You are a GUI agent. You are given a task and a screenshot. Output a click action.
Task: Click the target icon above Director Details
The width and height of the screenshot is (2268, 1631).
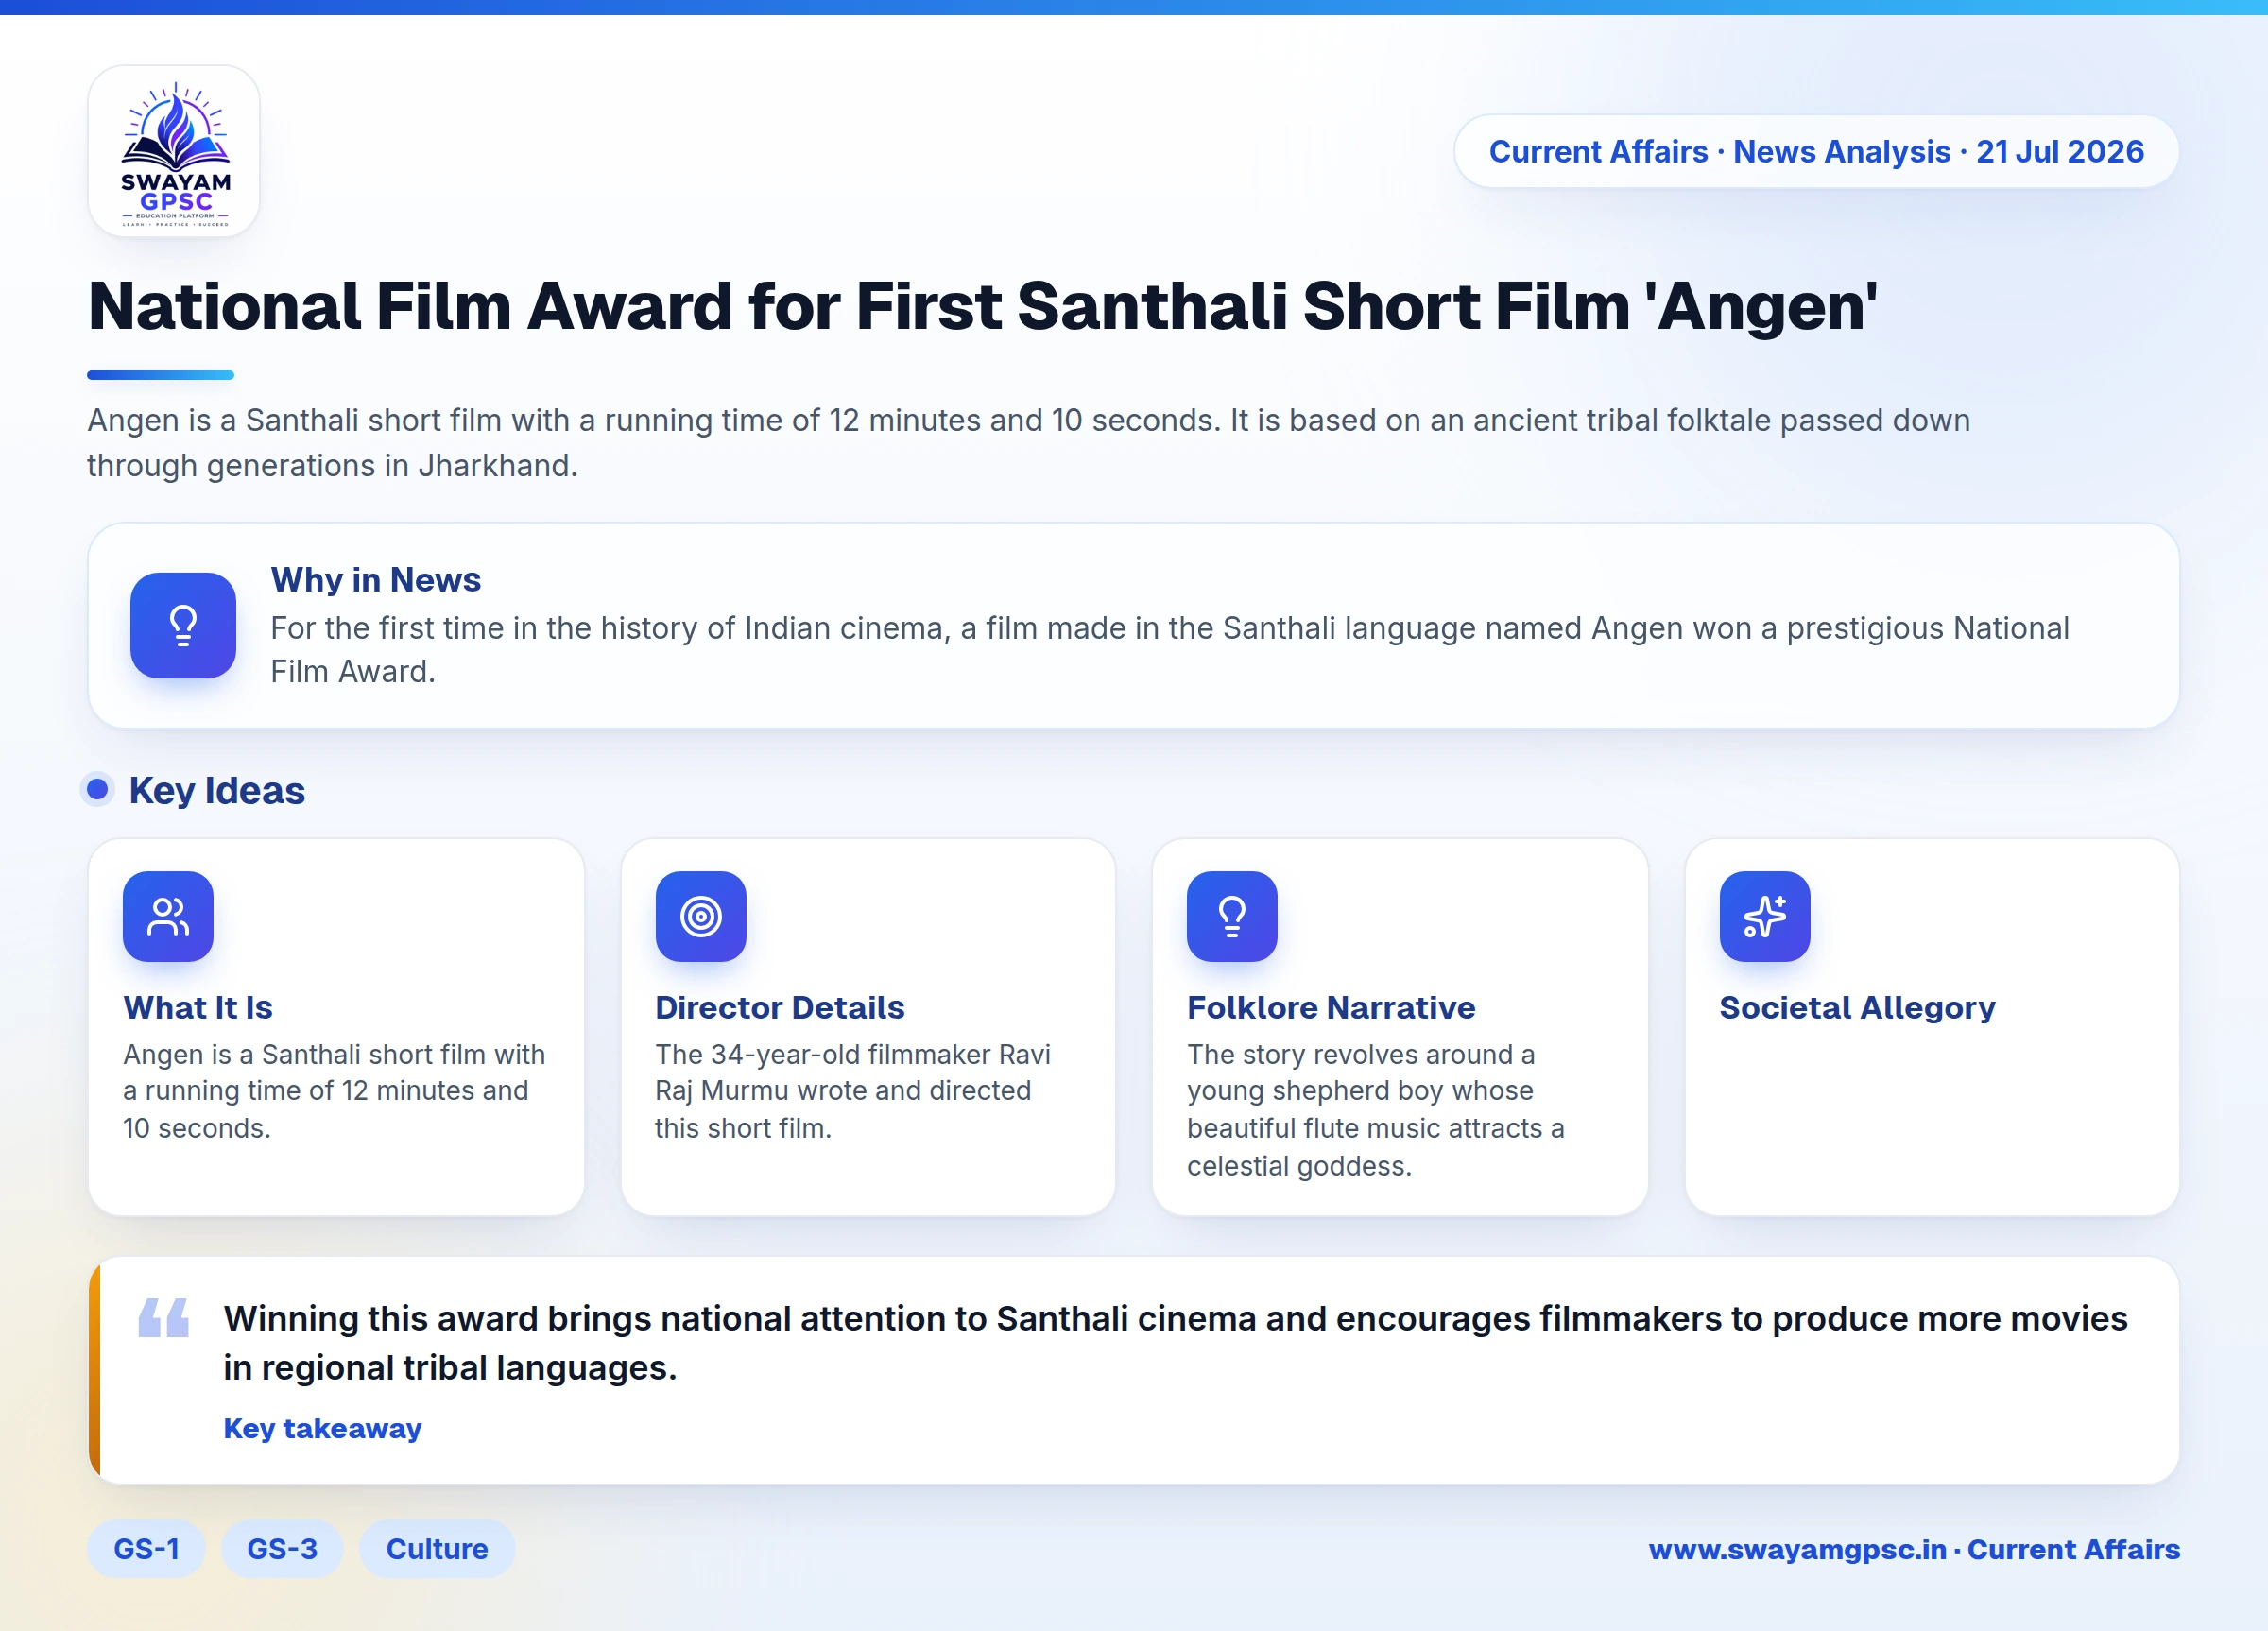(701, 916)
